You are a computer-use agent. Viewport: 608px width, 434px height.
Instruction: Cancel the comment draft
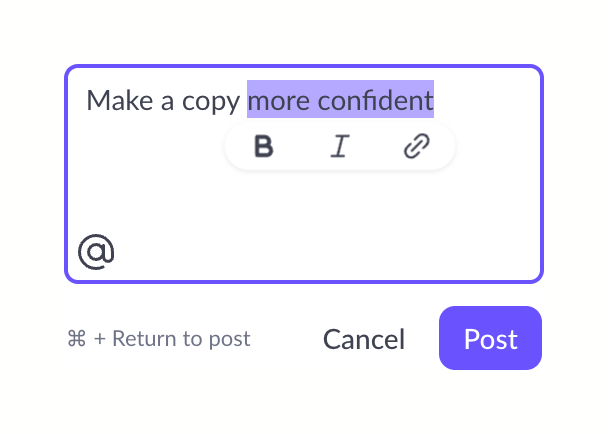tap(364, 339)
